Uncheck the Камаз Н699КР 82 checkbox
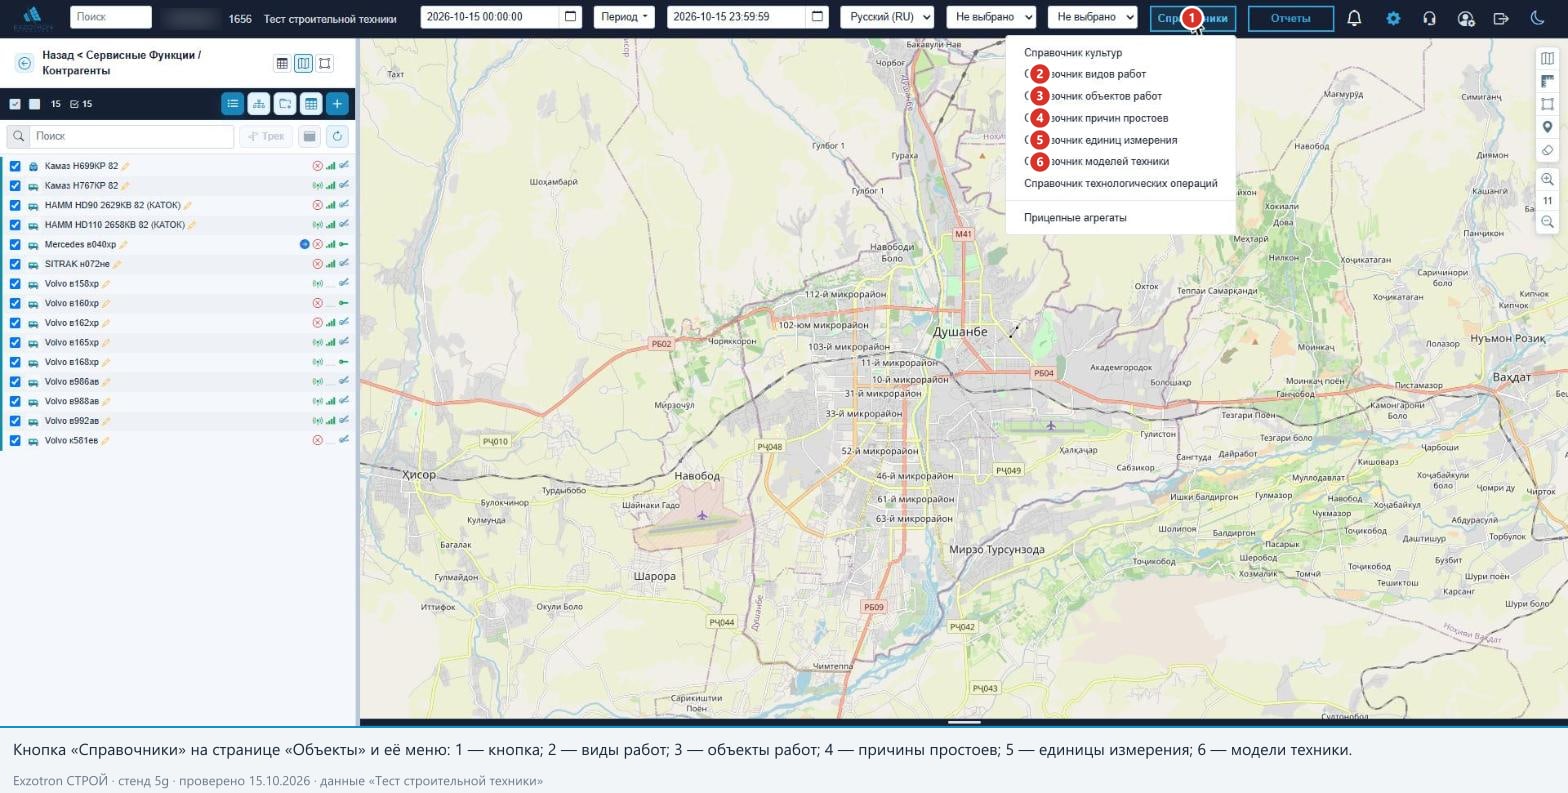Screen dimensions: 1568x793 coord(15,166)
